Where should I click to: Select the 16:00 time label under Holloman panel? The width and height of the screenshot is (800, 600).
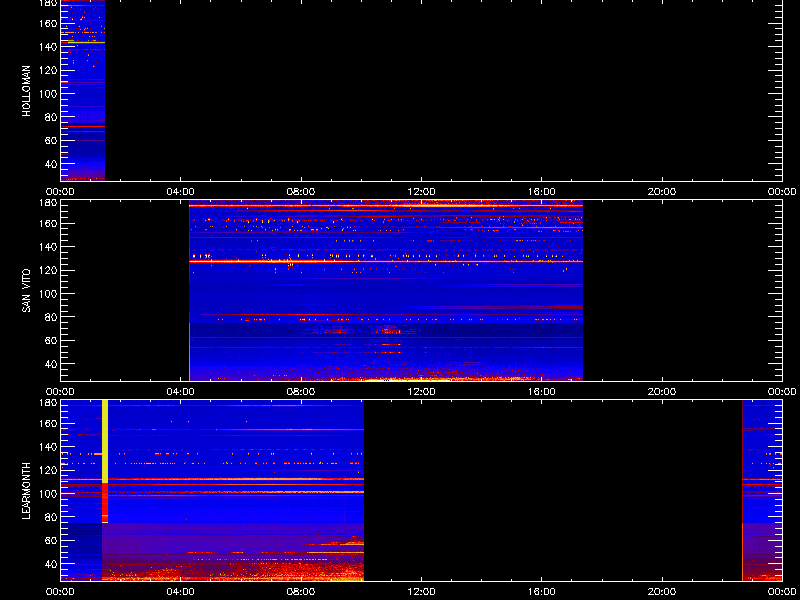point(542,192)
